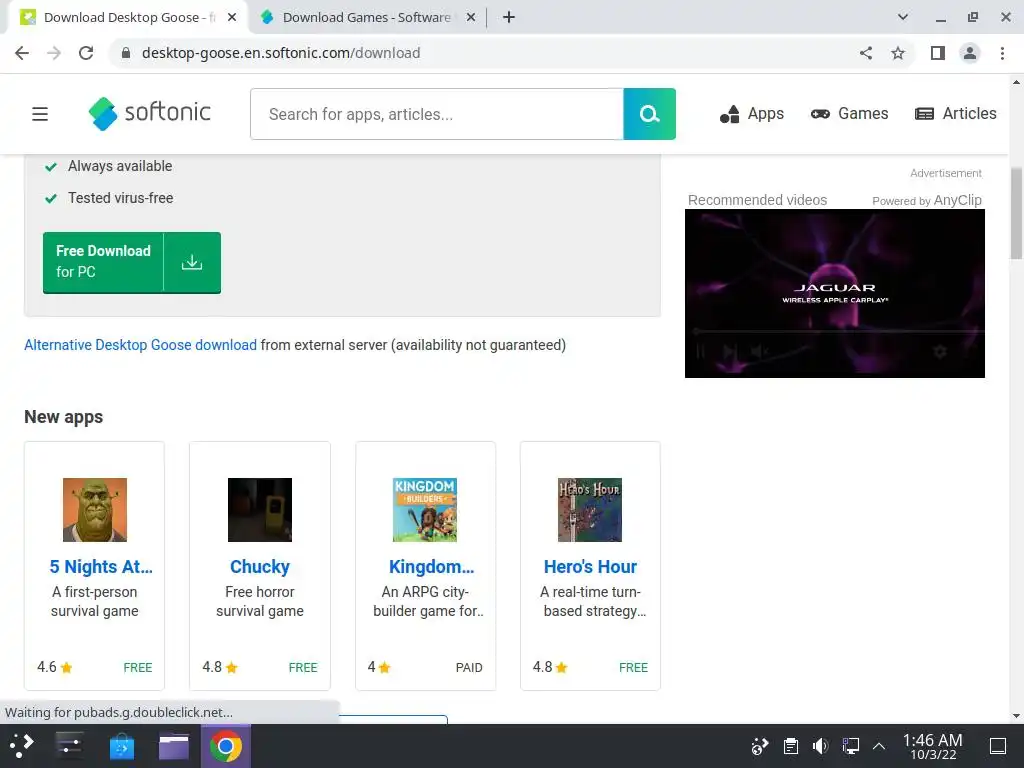Go back to previous page
This screenshot has height=768, width=1024.
[22, 53]
